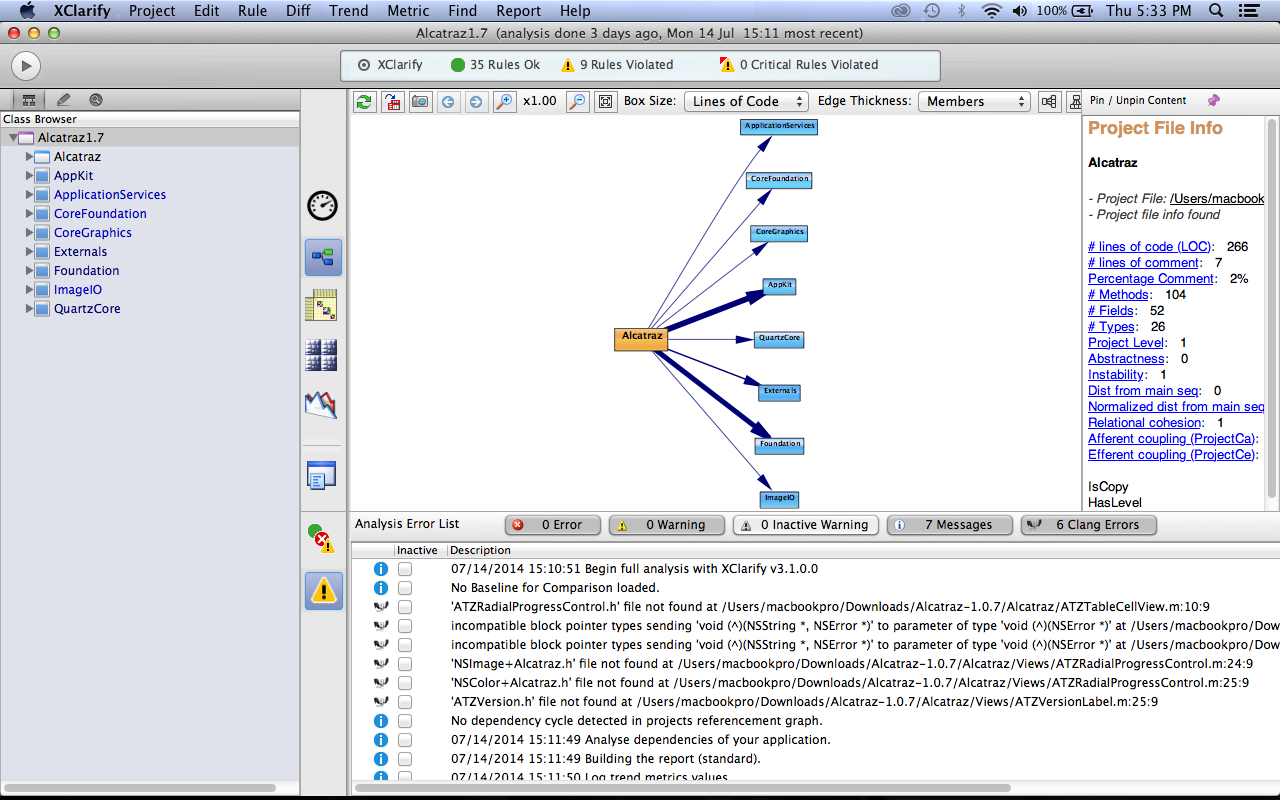Toggle Inactive checkbox for 'NSImage+Alcatraz.h' row

(x=405, y=664)
